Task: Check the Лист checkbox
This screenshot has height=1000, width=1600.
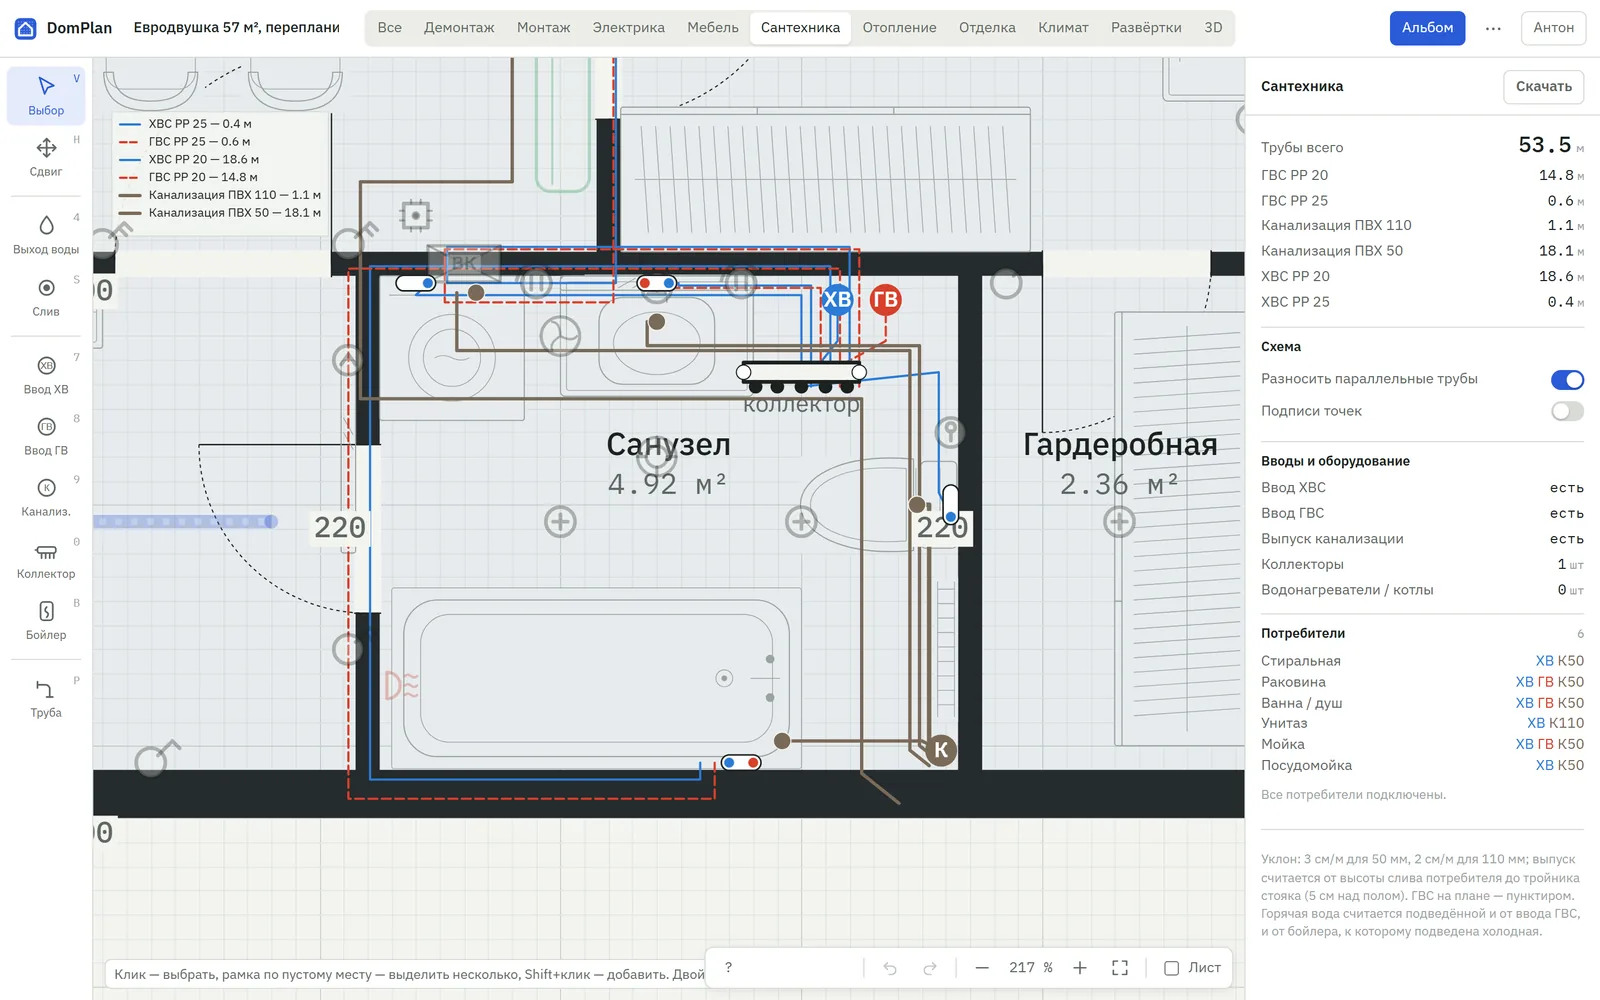Action: point(1171,968)
